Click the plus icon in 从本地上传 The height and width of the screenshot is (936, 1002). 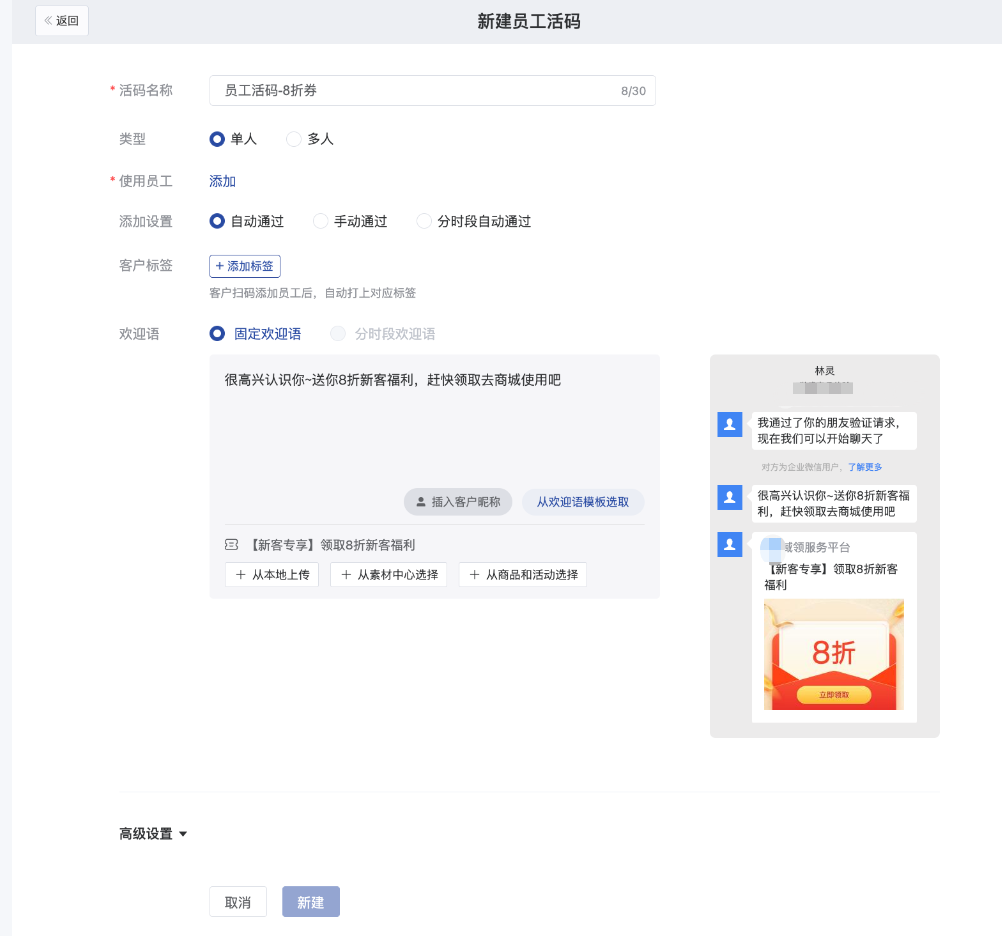click(x=240, y=574)
